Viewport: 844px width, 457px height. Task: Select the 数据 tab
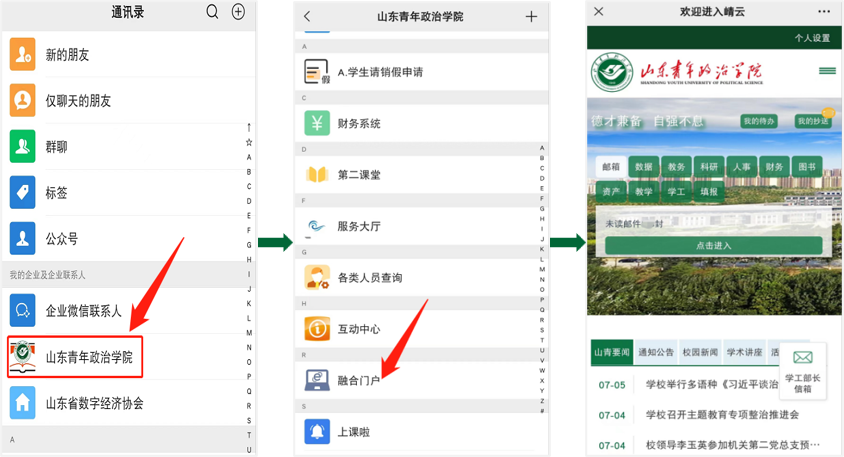click(644, 167)
